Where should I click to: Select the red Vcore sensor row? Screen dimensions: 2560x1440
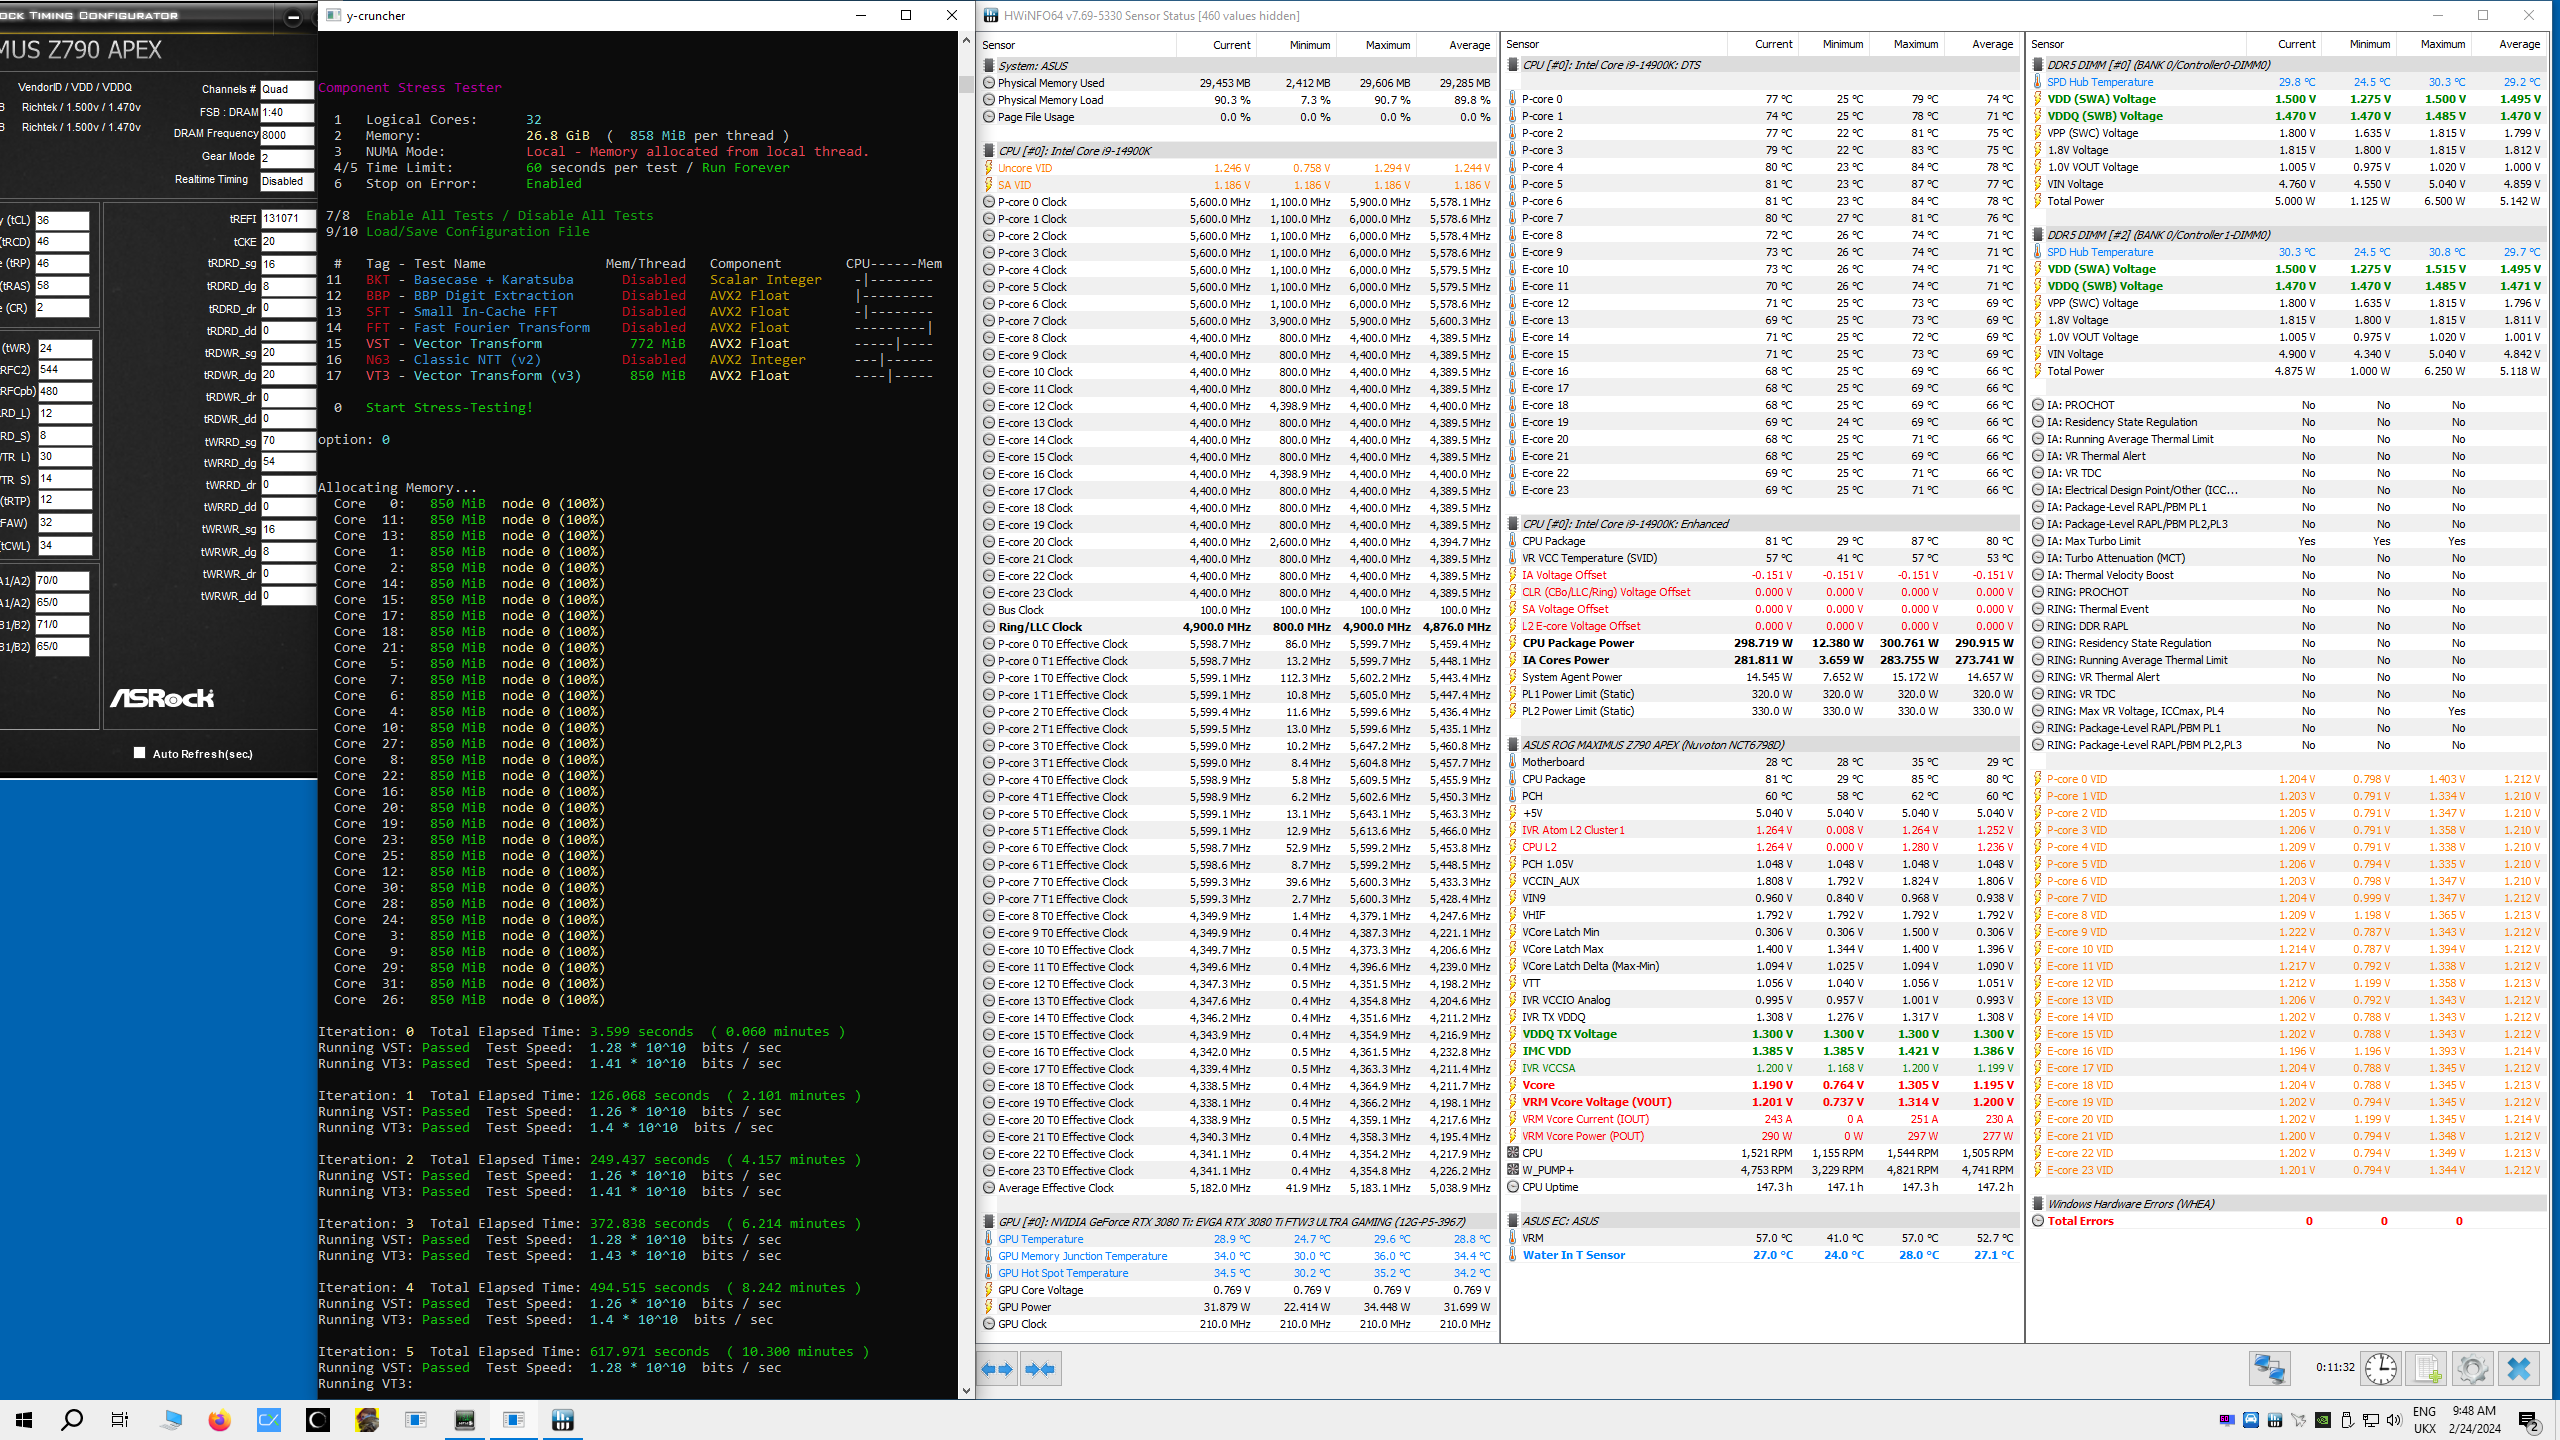(1762, 1085)
